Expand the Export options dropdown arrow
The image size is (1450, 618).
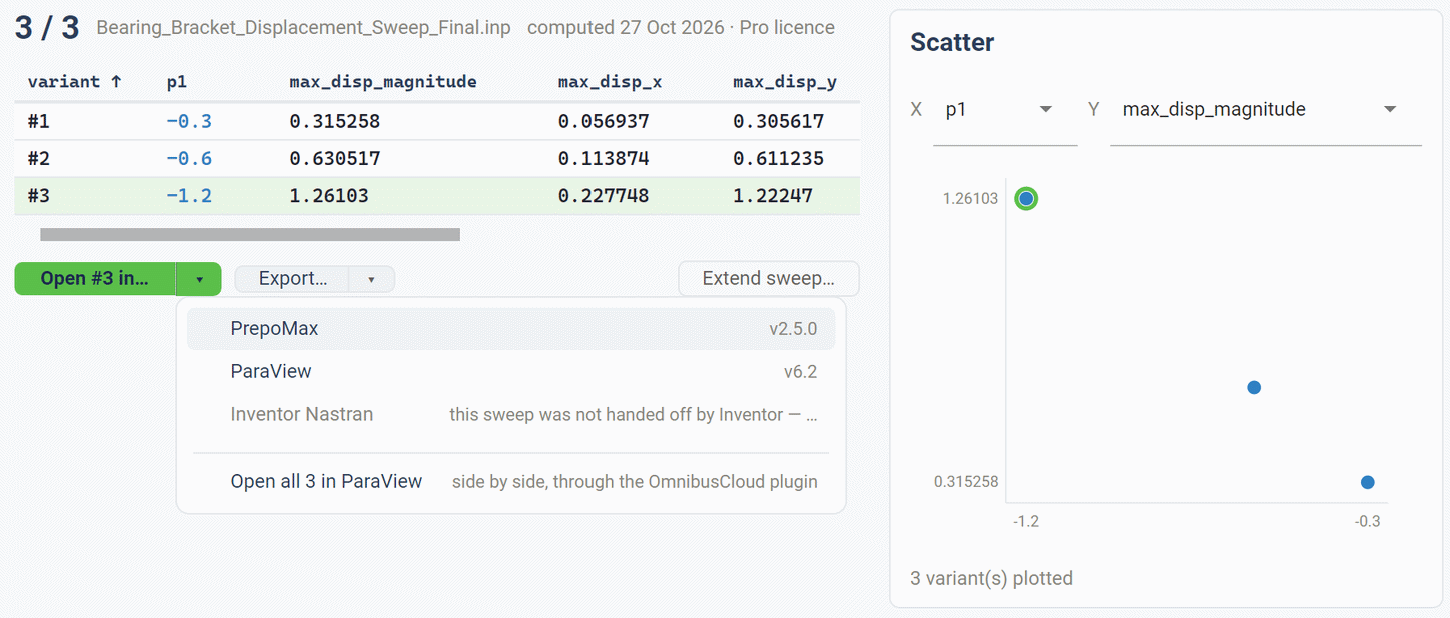(x=371, y=279)
